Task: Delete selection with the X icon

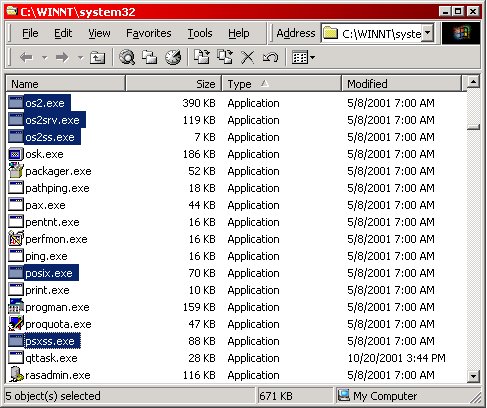Action: tap(248, 57)
